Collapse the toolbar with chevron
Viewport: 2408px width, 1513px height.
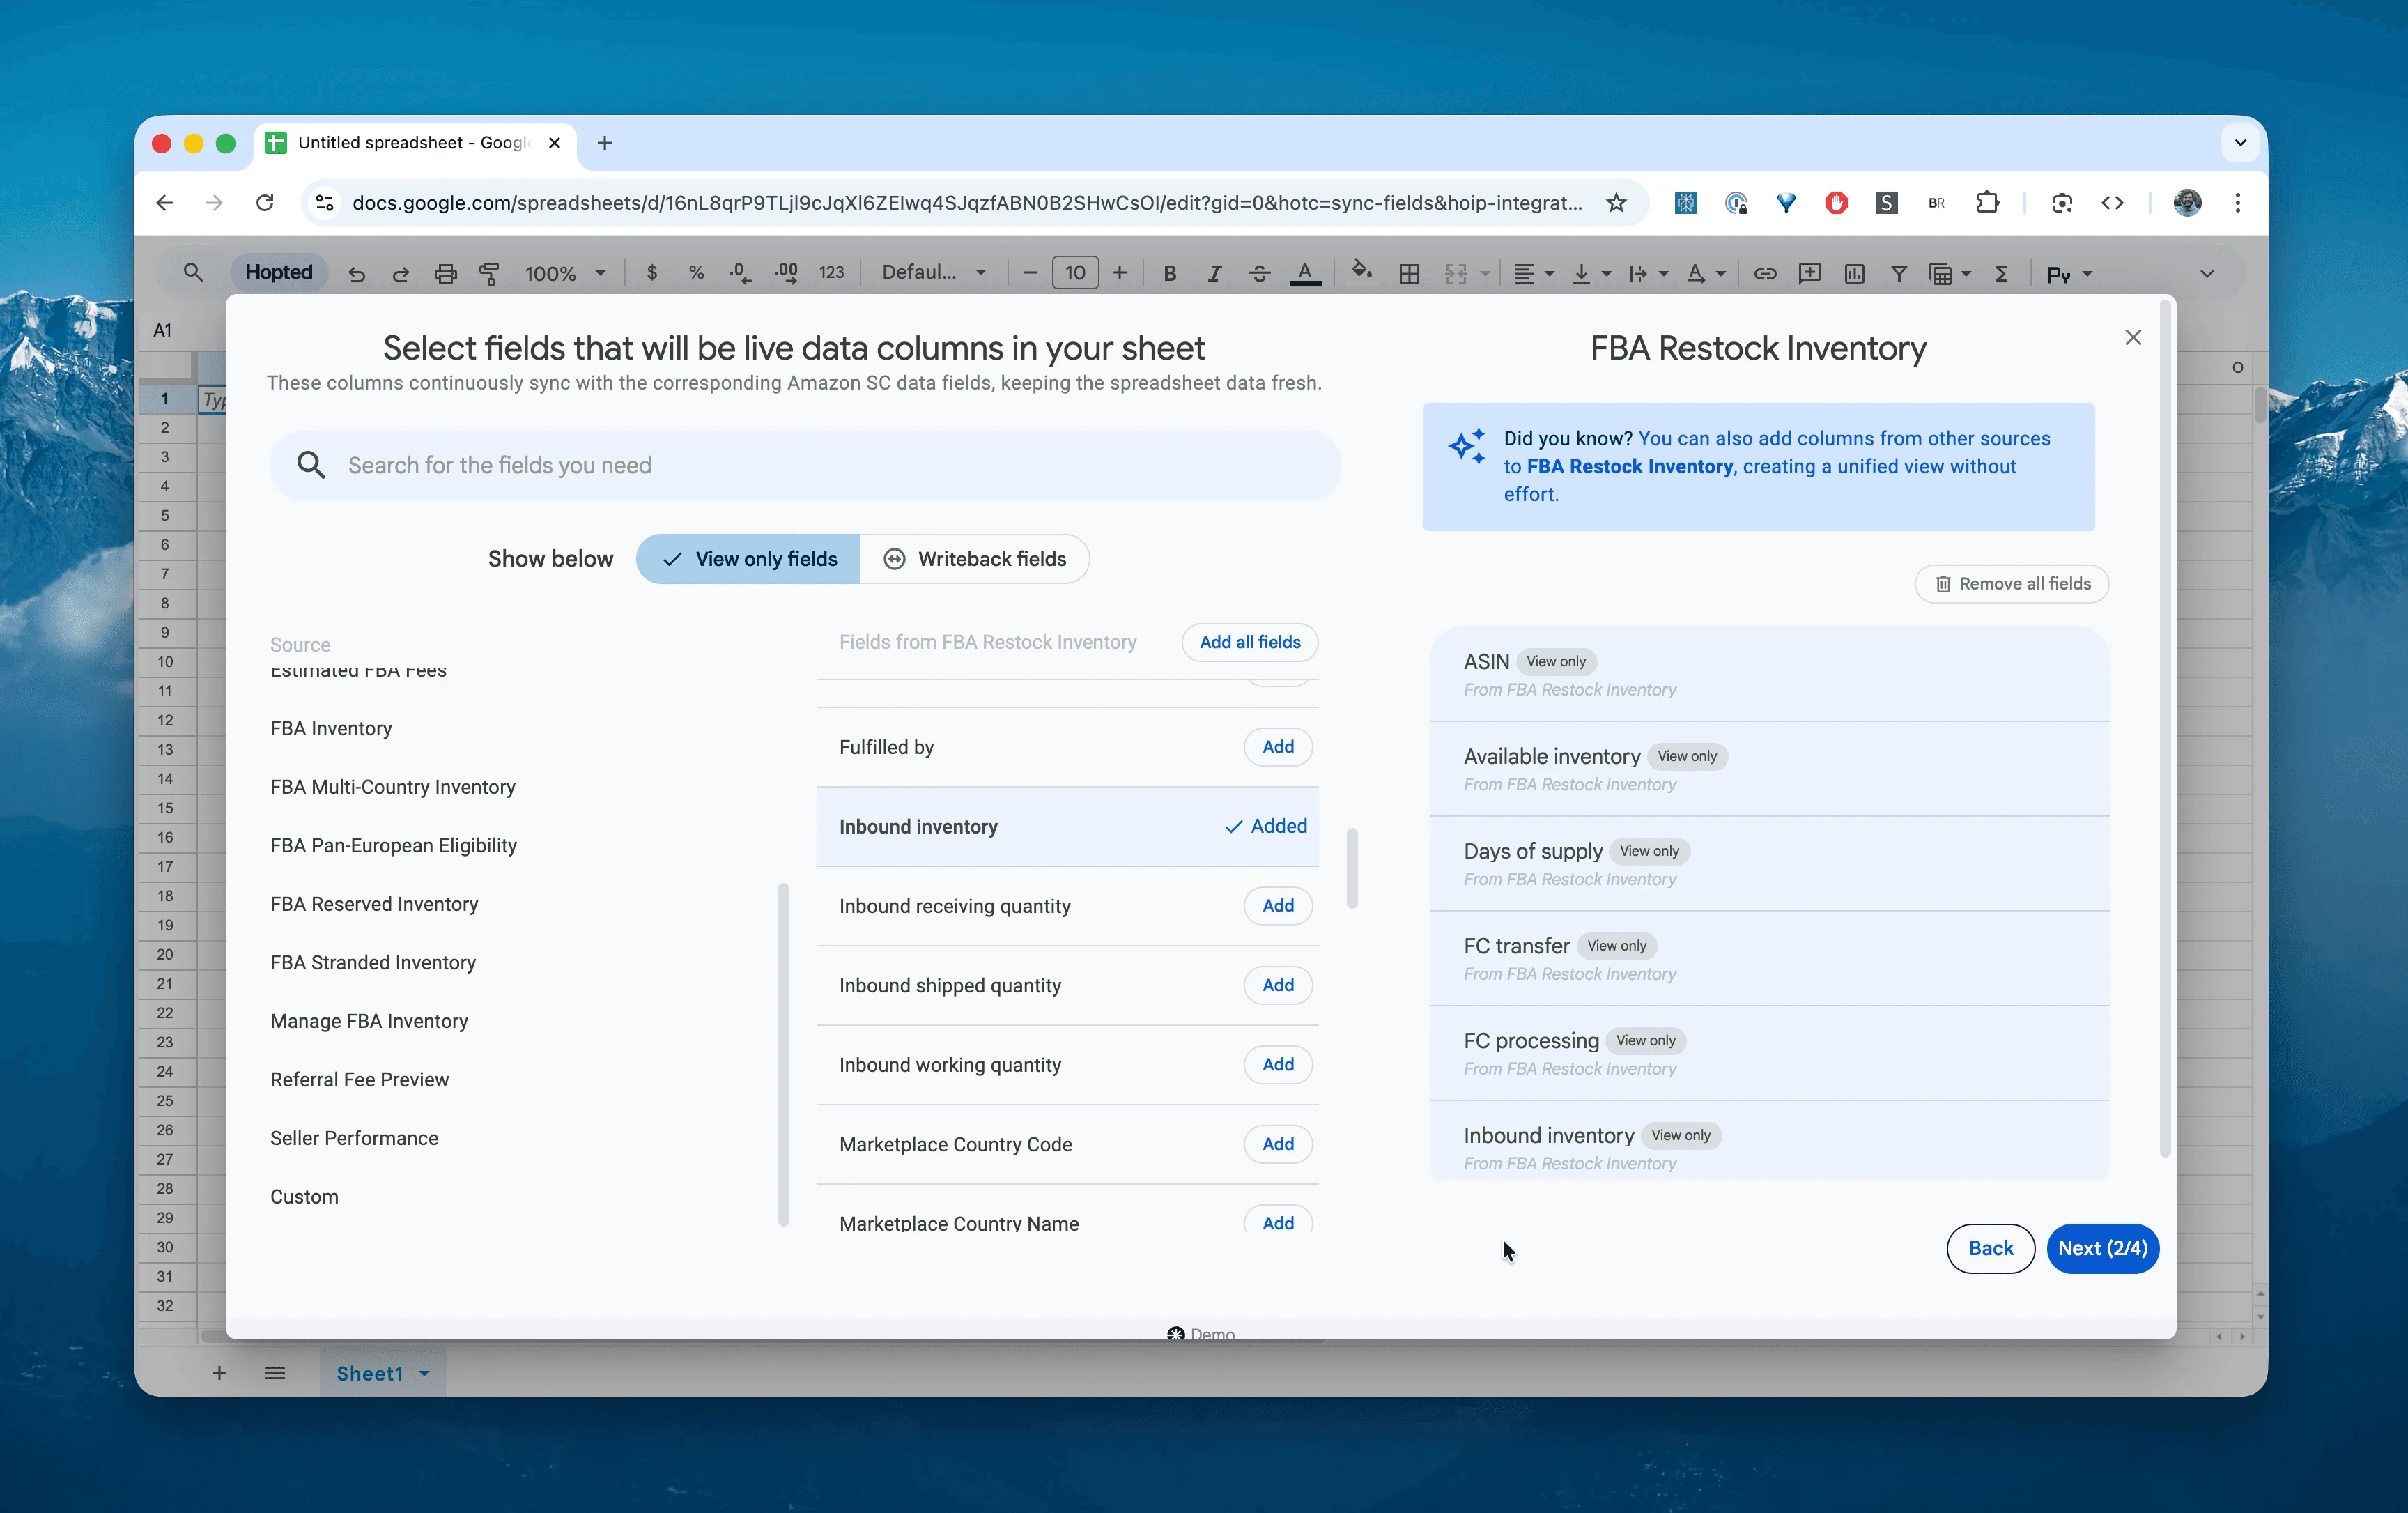click(2207, 273)
